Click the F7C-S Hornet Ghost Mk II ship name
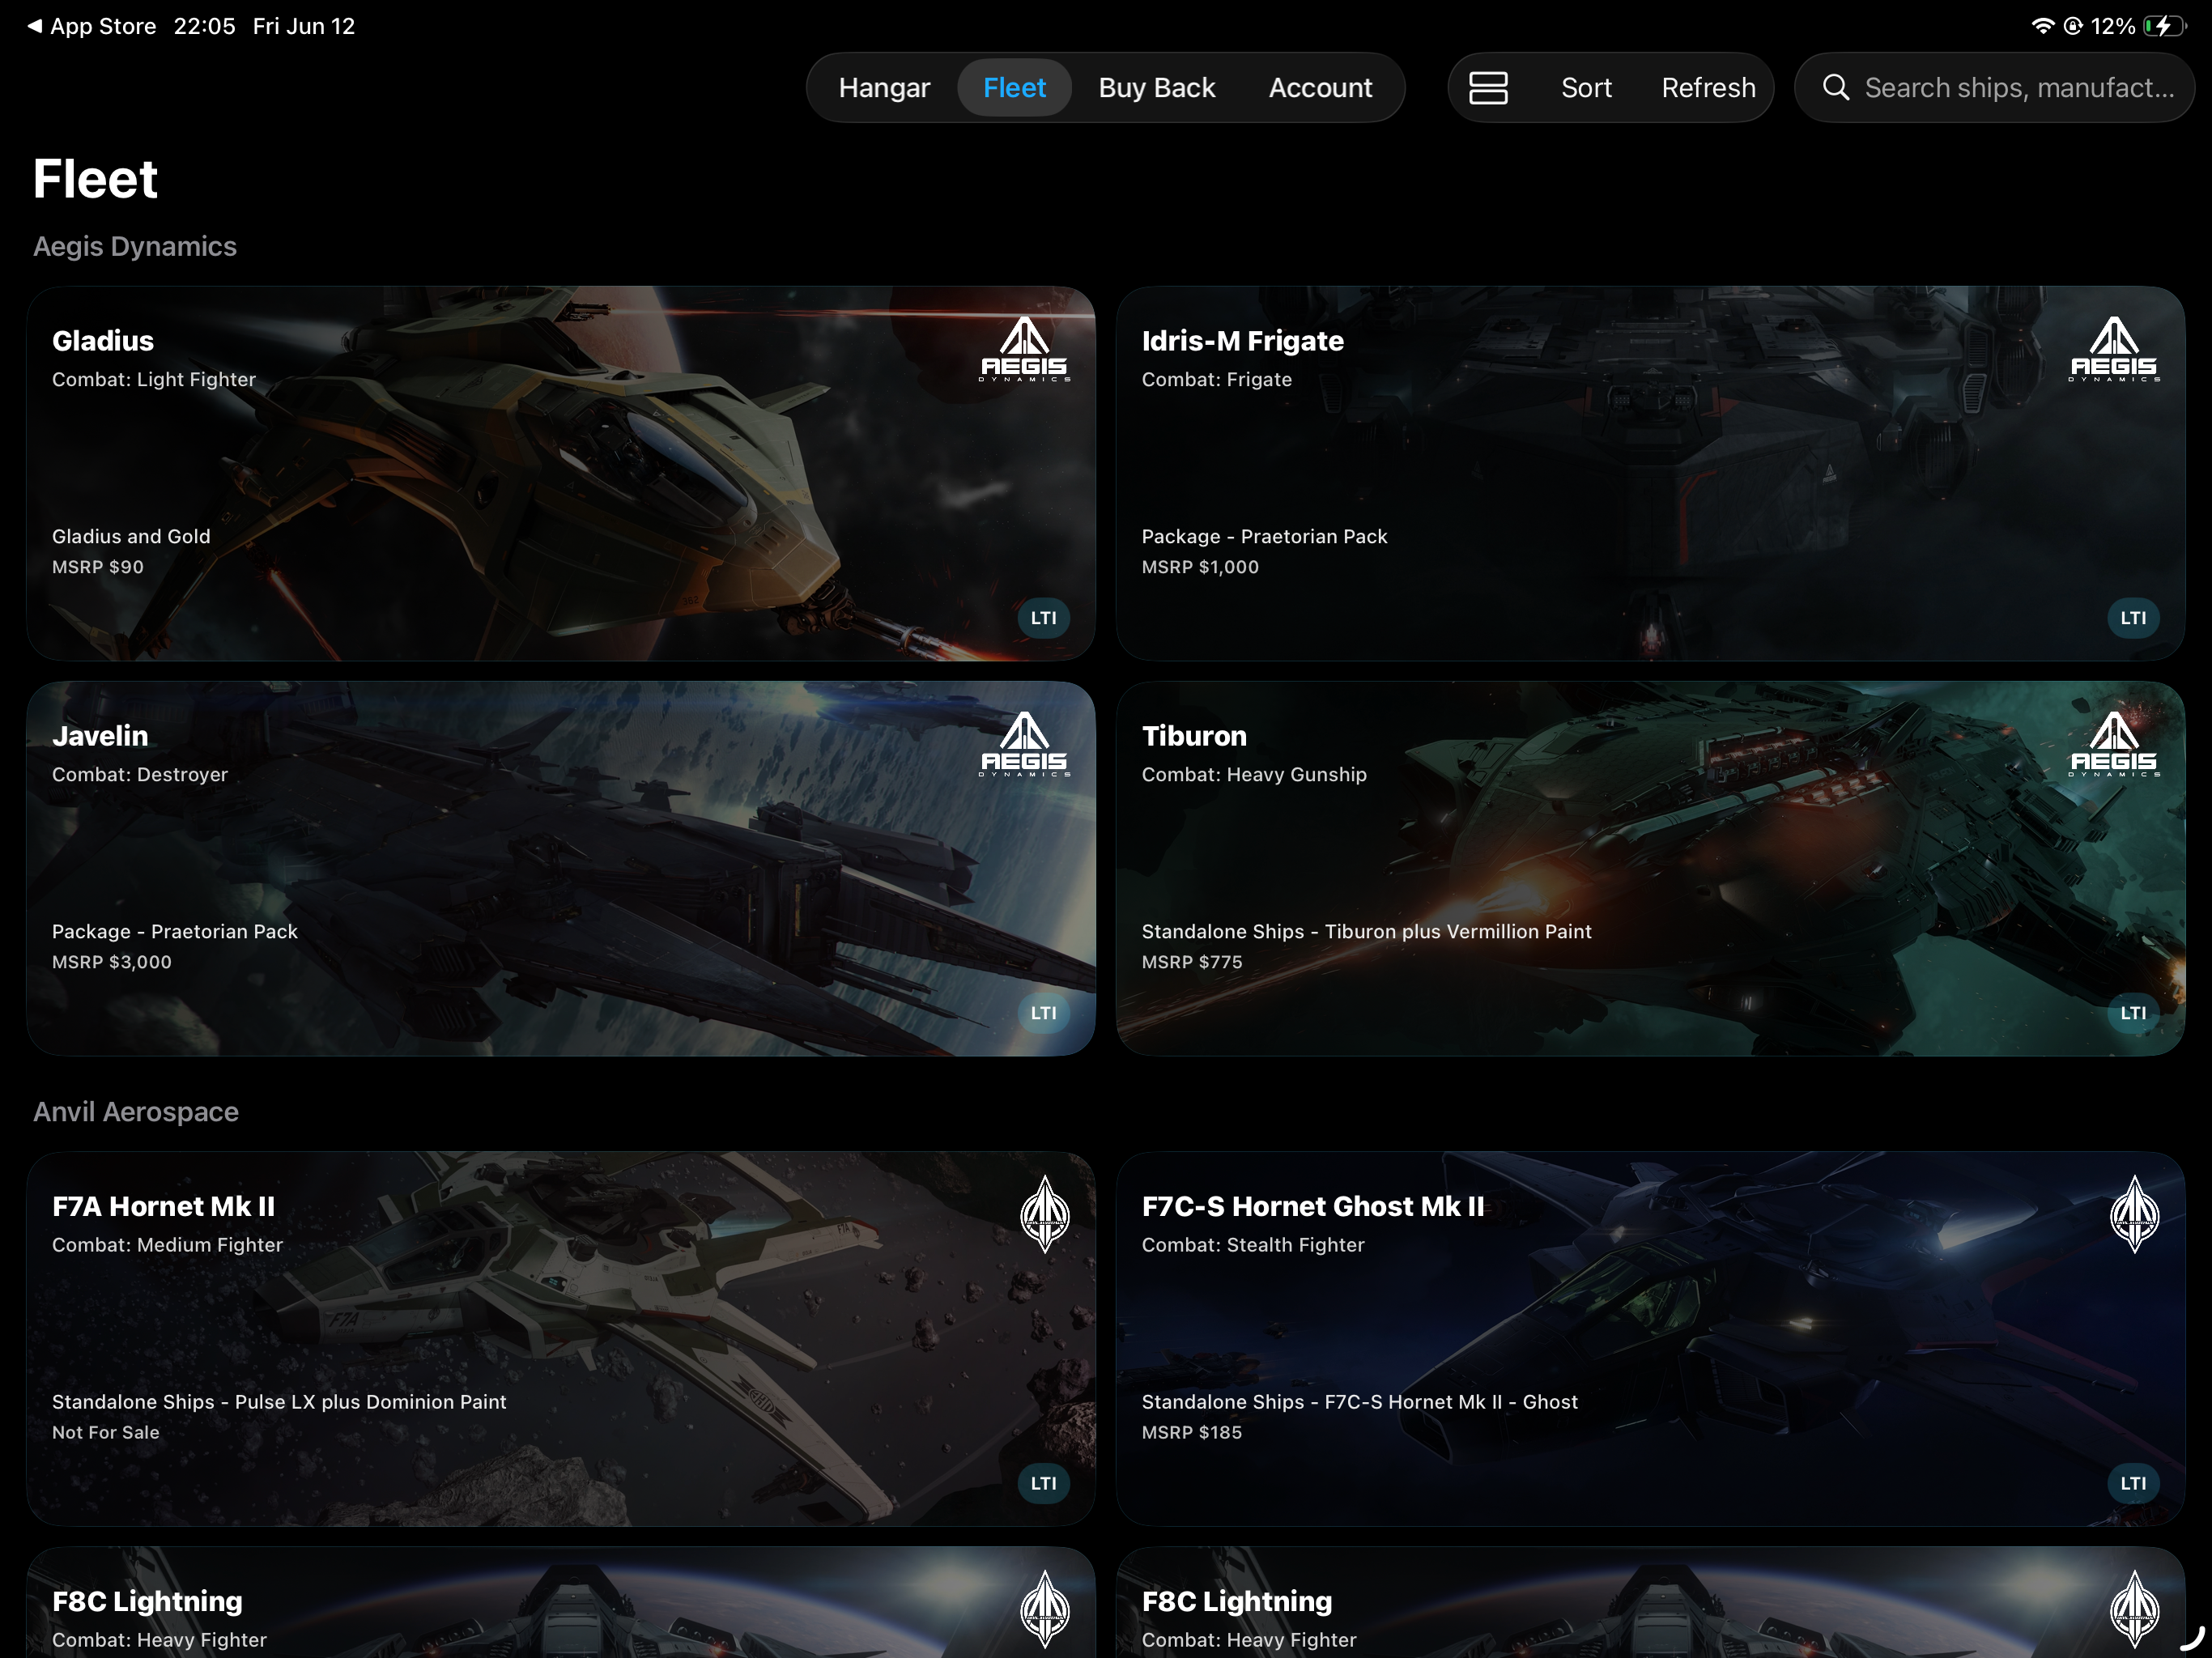 (1313, 1206)
